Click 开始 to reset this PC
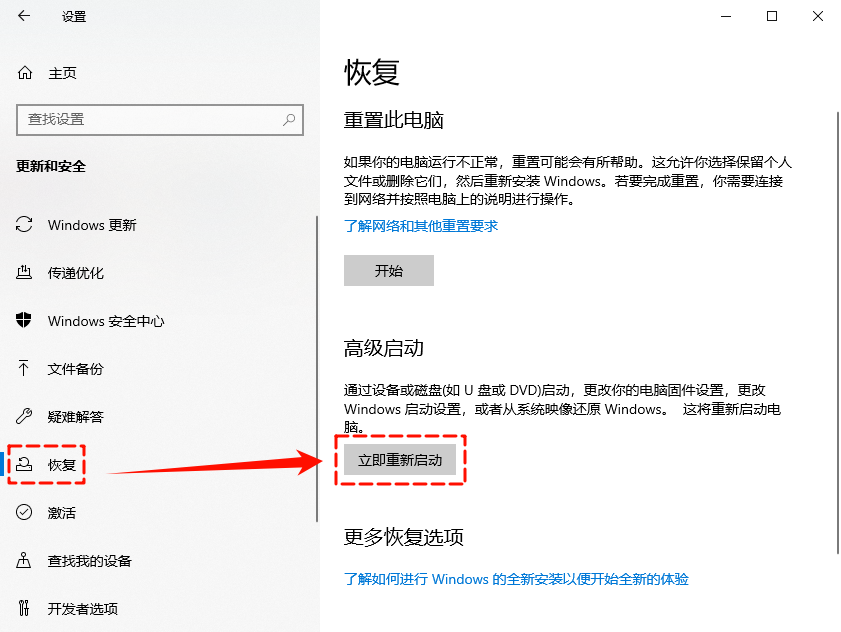The width and height of the screenshot is (841, 632). pyautogui.click(x=389, y=270)
